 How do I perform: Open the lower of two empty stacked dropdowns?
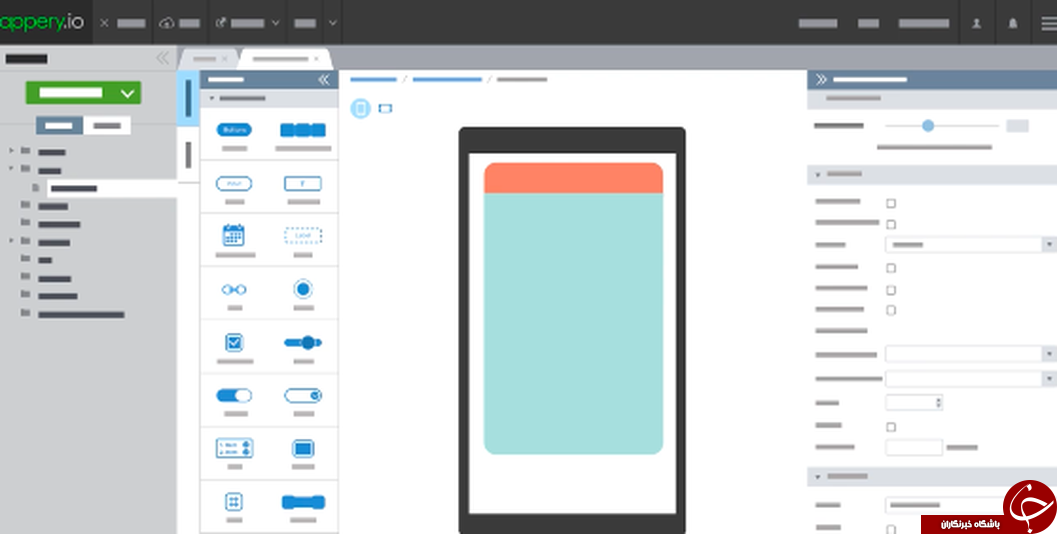tap(970, 378)
